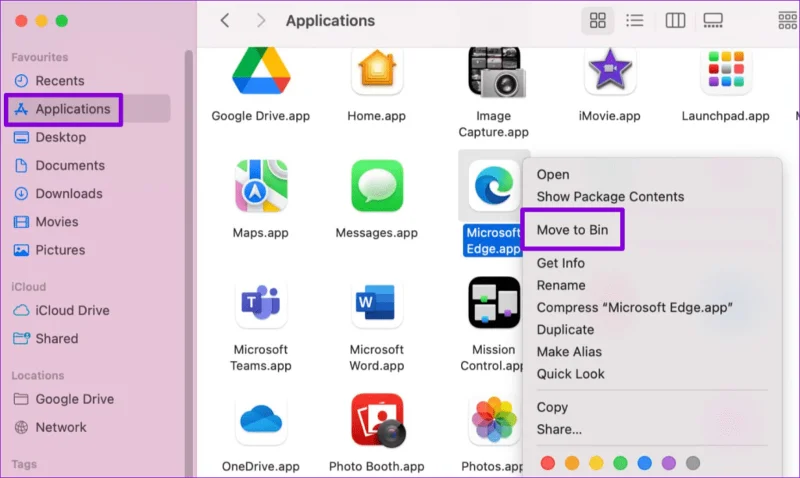Select the Image Capture.app icon
The image size is (800, 478).
pyautogui.click(x=494, y=71)
